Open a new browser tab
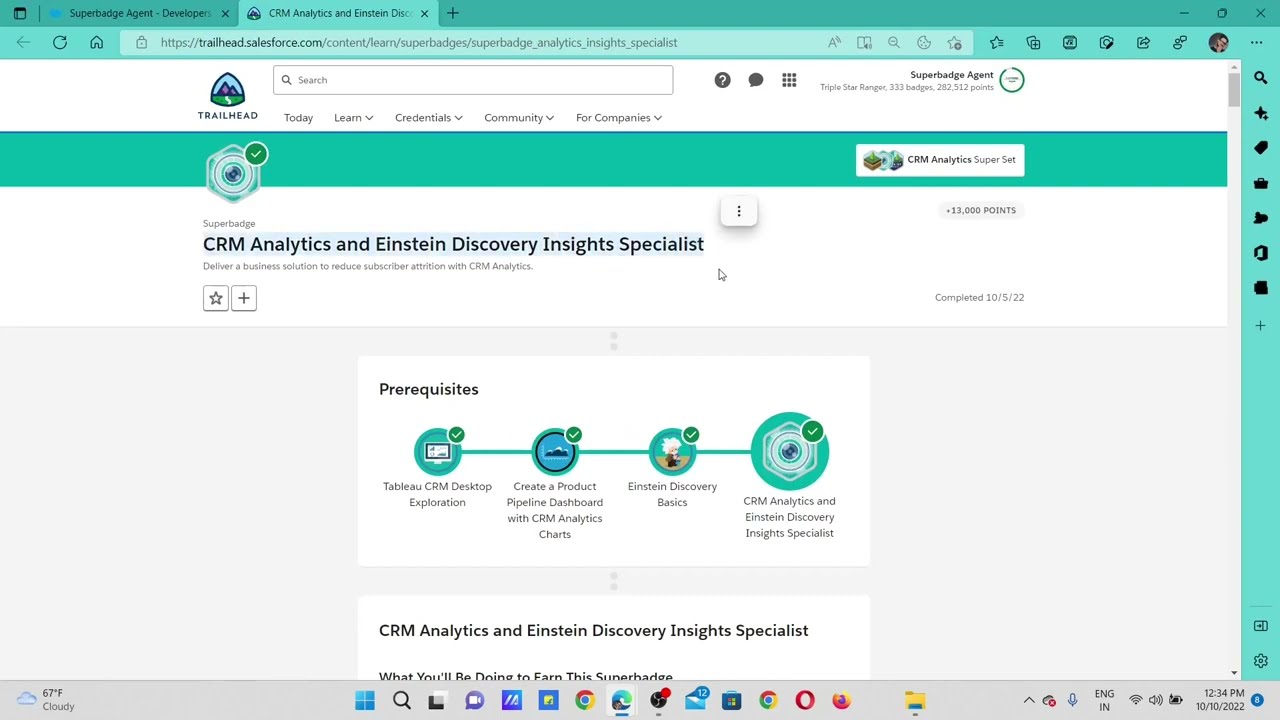The height and width of the screenshot is (720, 1280). 453,13
